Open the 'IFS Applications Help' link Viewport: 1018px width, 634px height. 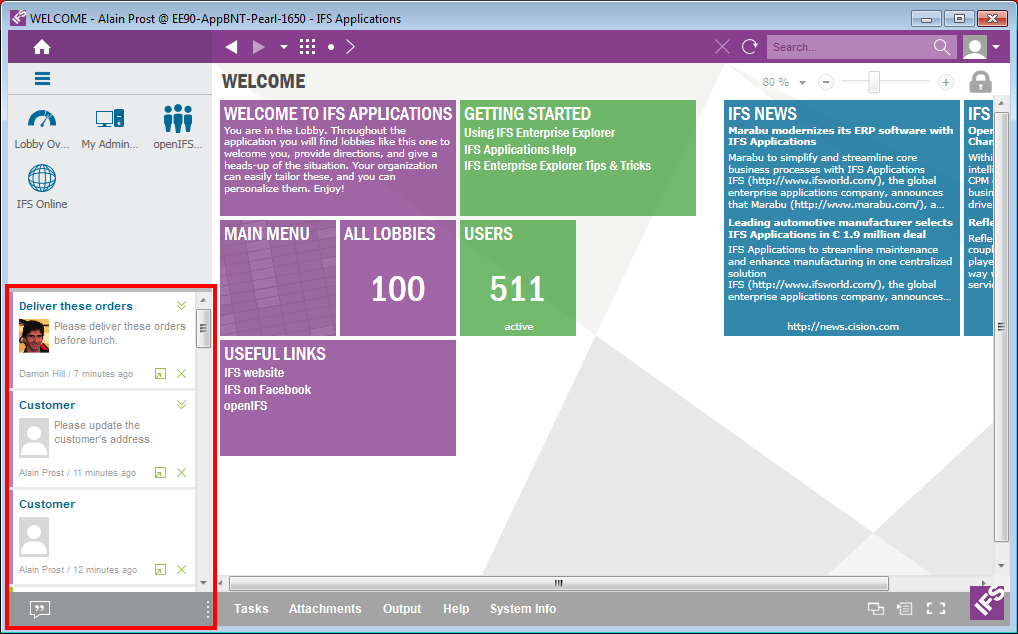520,150
